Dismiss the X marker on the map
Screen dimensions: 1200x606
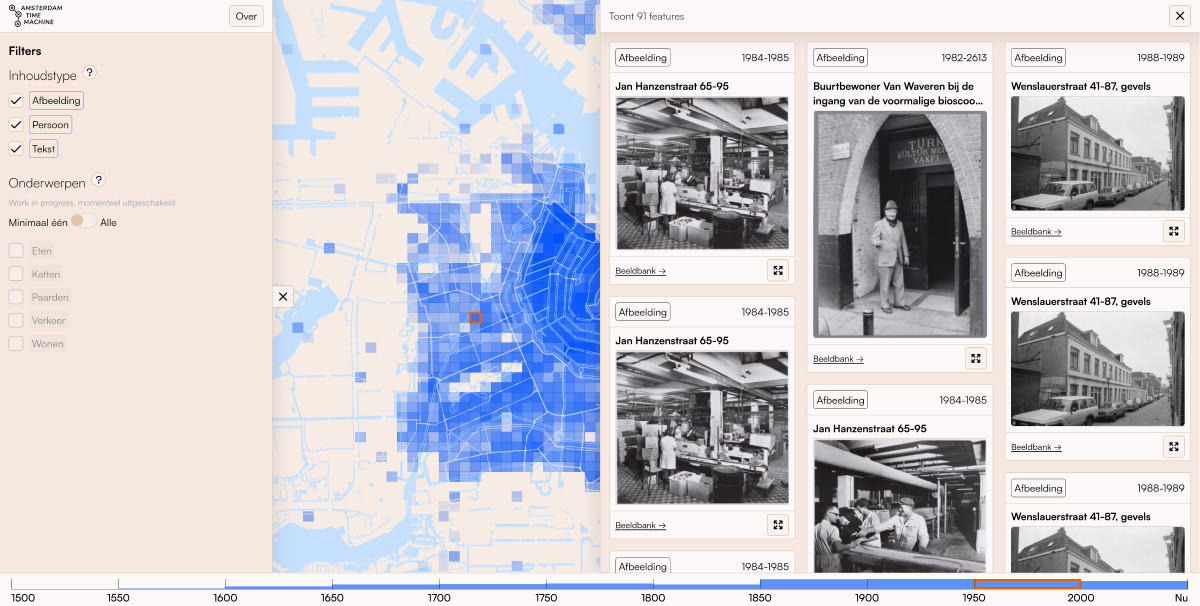pos(283,296)
